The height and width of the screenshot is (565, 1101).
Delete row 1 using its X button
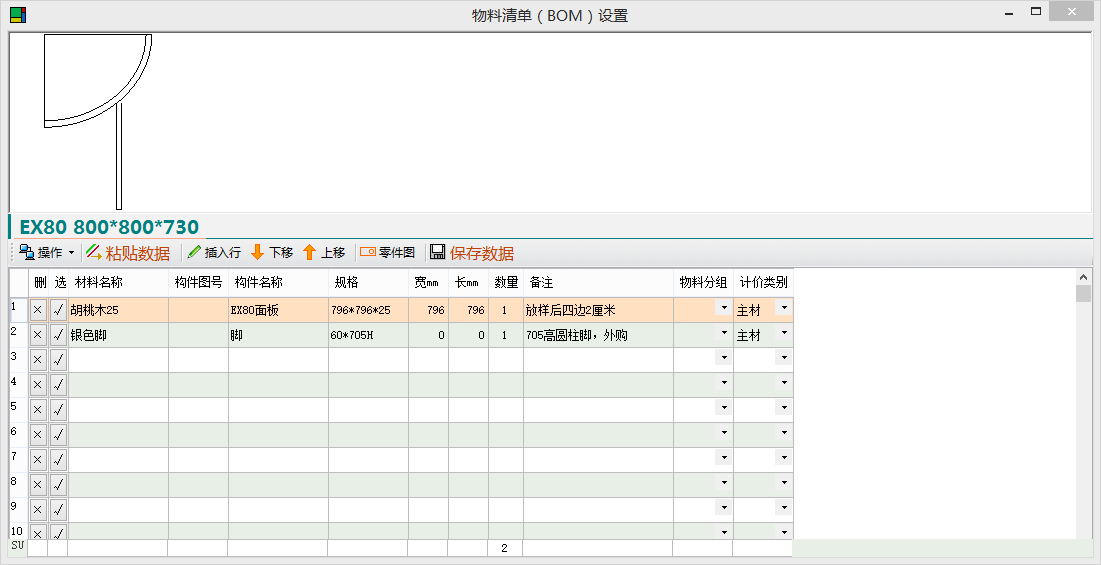pyautogui.click(x=38, y=310)
